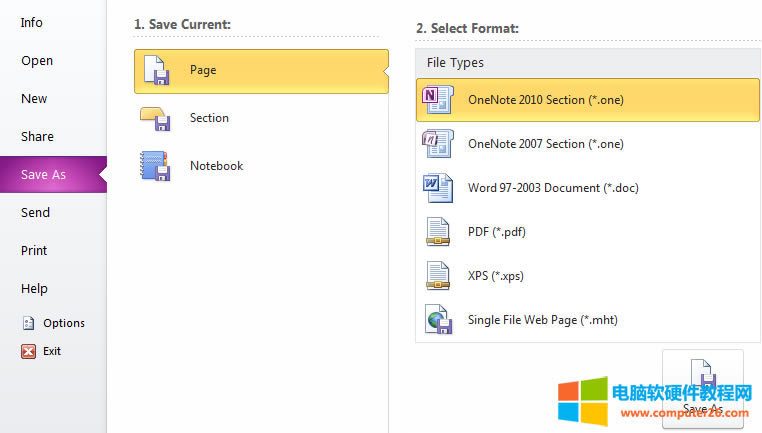Select New in the backstage menu
Image resolution: width=762 pixels, height=433 pixels.
pyautogui.click(x=34, y=98)
